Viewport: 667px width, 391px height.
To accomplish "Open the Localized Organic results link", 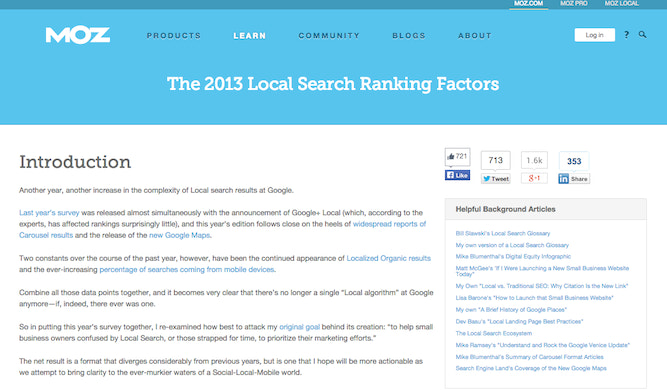I will 388,258.
